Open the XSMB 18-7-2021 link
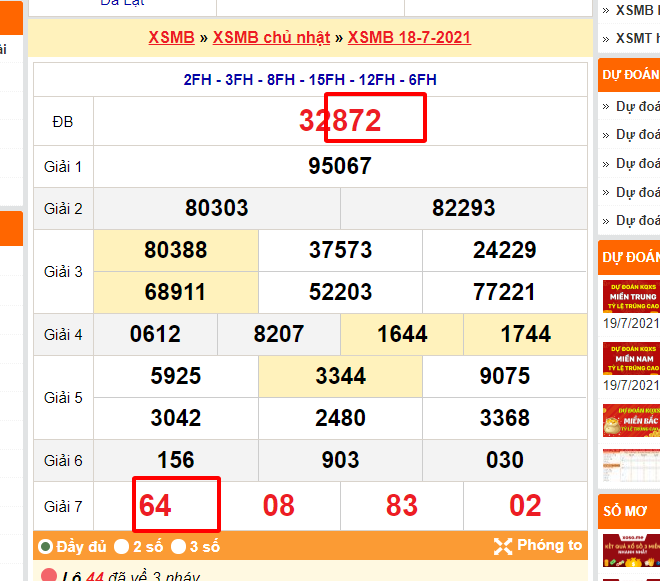Viewport: 660px width, 581px height. pos(409,38)
